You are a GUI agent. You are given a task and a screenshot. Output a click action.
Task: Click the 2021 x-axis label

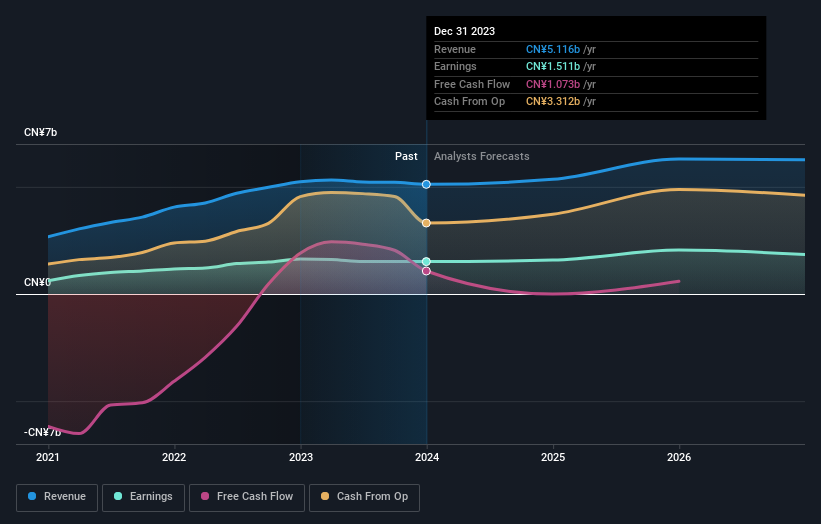pyautogui.click(x=48, y=458)
